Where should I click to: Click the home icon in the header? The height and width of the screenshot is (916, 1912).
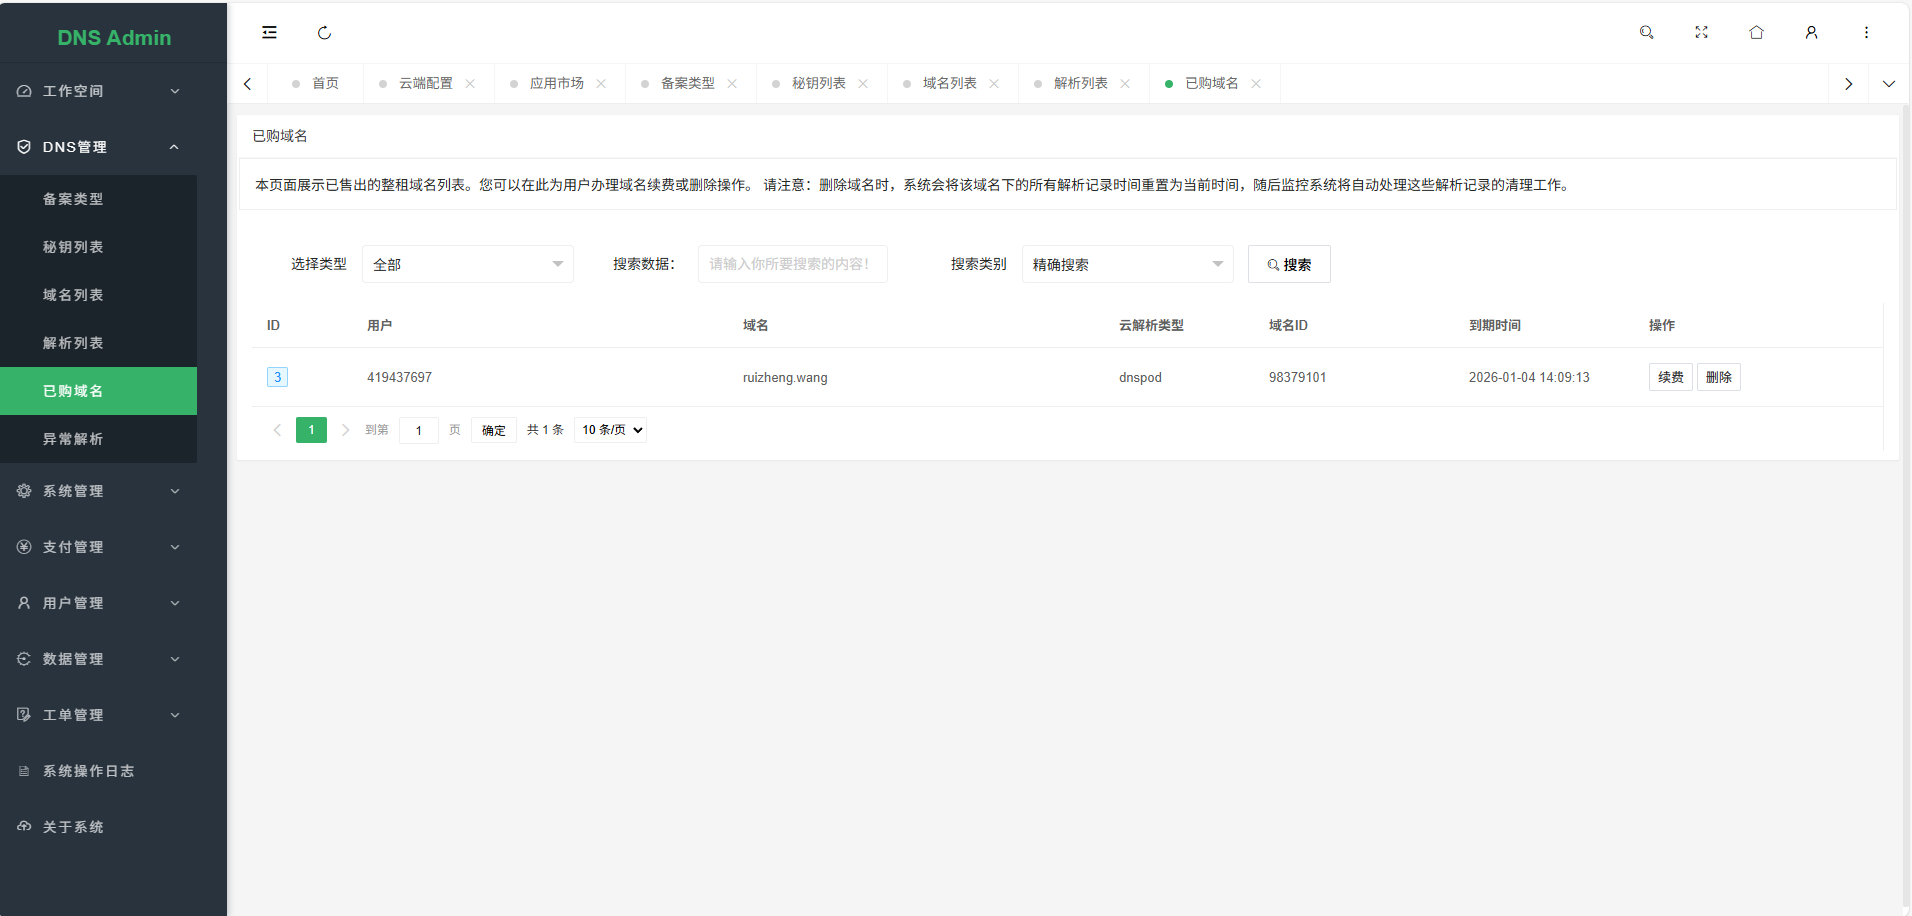[x=1756, y=33]
